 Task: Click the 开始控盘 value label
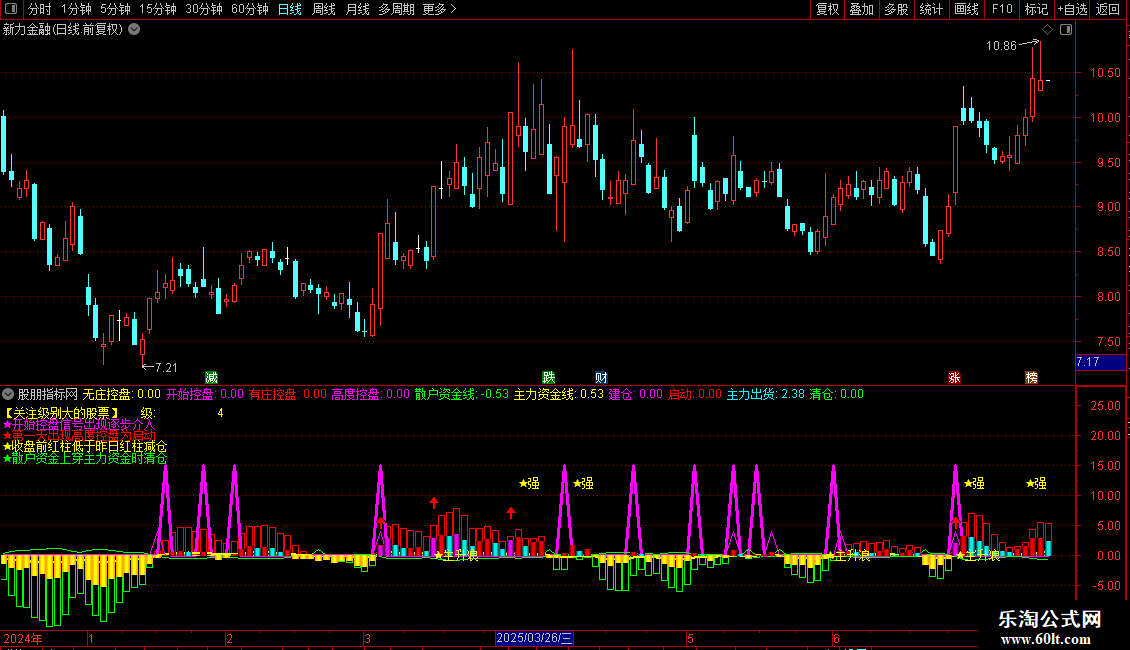(x=205, y=394)
